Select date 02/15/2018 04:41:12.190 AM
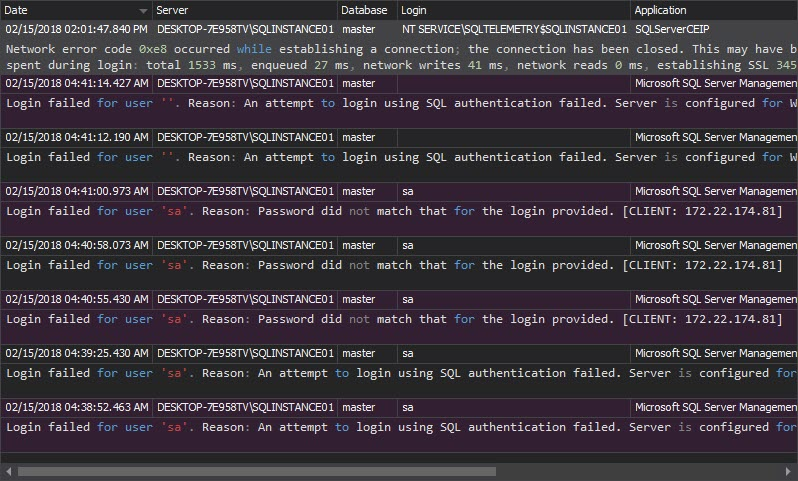 (77, 137)
